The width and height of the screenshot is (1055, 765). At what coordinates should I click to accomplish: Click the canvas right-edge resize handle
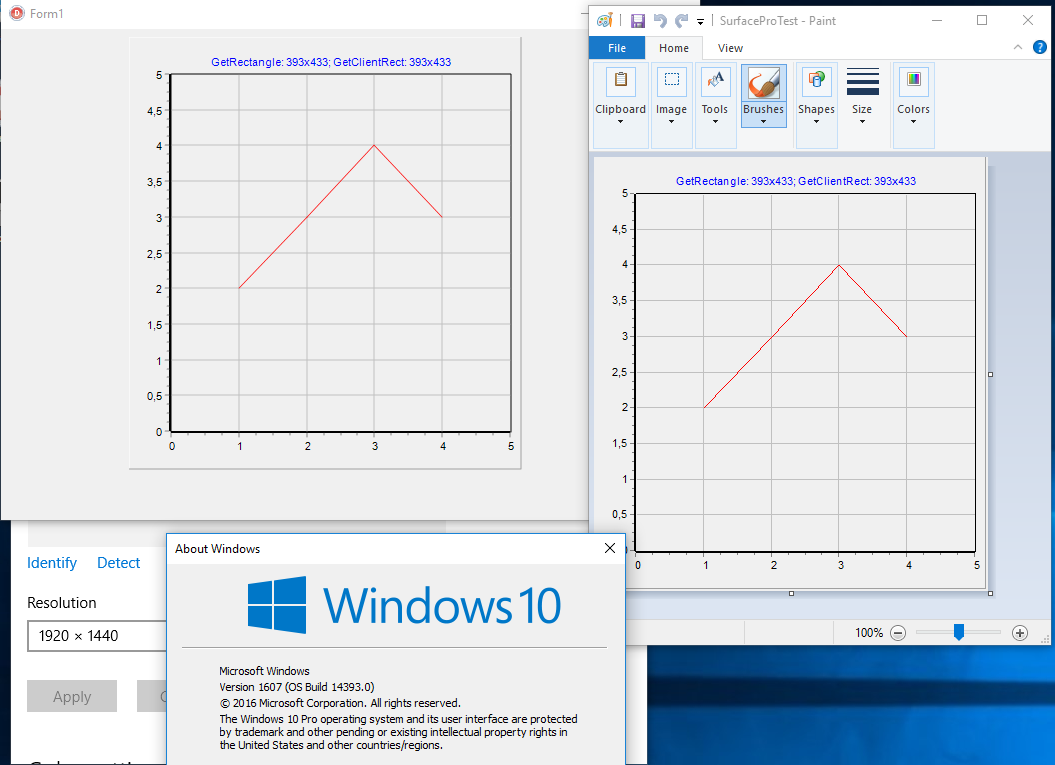(x=990, y=374)
